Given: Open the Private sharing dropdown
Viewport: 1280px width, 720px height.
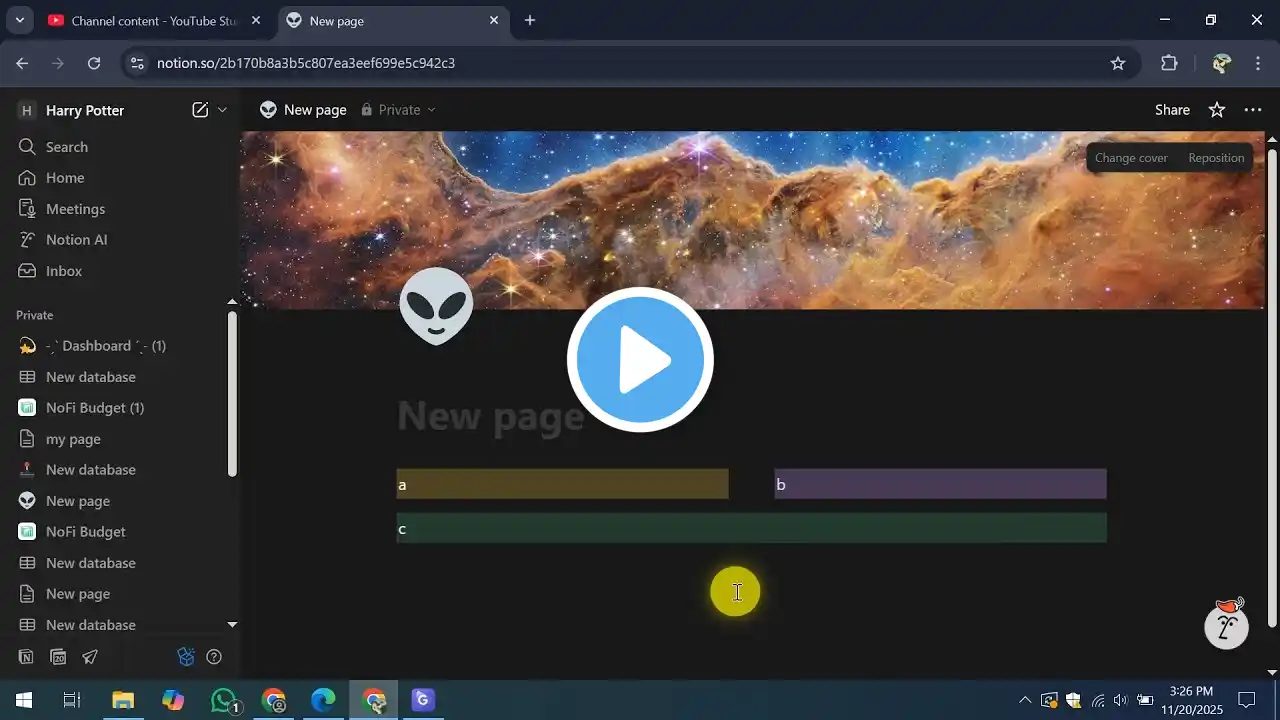Looking at the screenshot, I should point(399,110).
